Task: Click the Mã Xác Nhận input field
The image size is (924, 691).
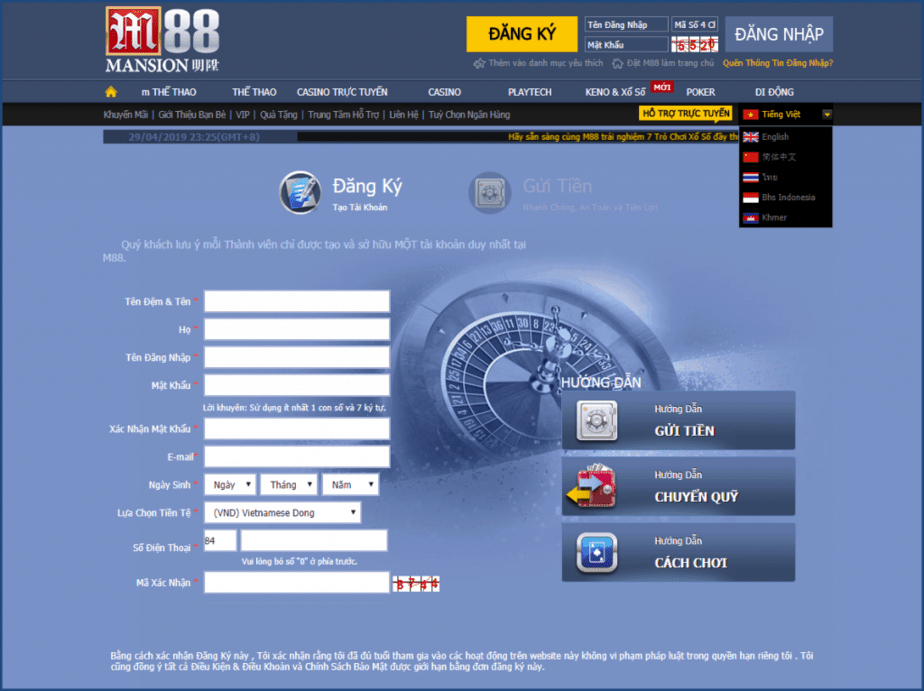Action: point(297,582)
